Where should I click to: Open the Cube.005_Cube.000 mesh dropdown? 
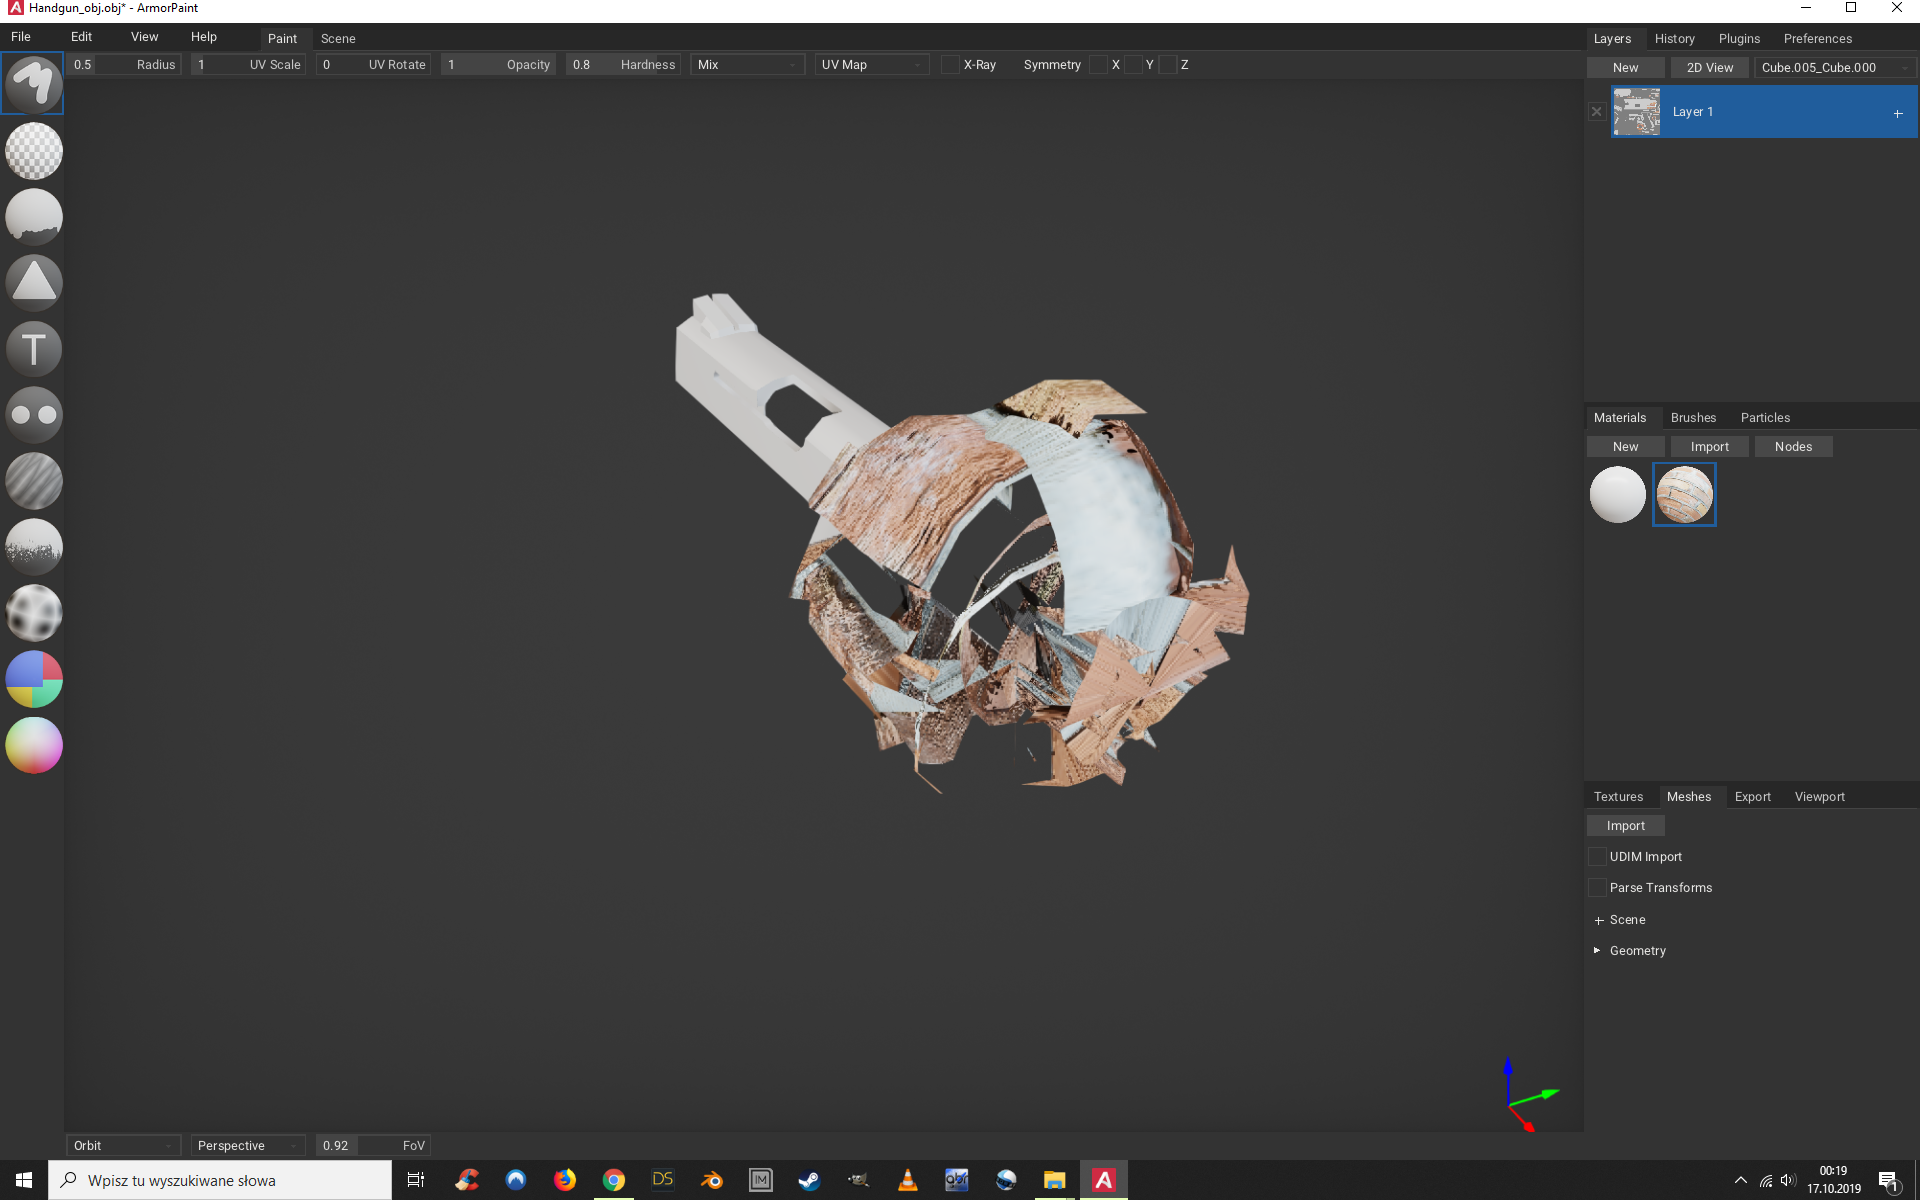[x=1834, y=67]
